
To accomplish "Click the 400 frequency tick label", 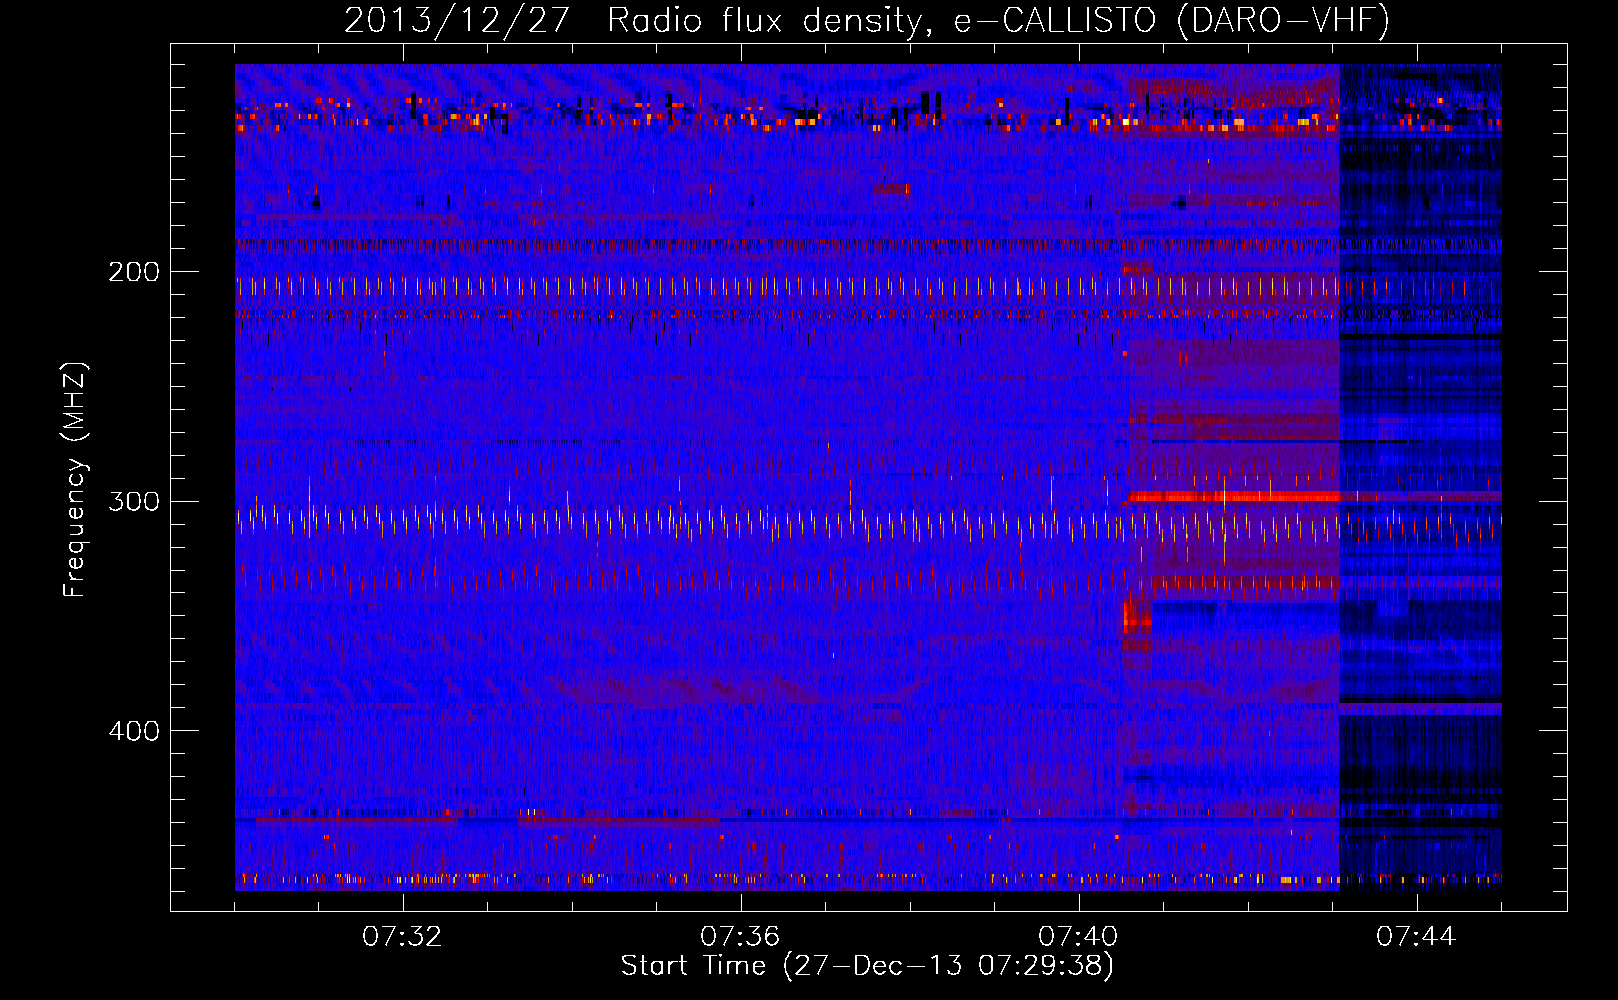I will (x=134, y=731).
